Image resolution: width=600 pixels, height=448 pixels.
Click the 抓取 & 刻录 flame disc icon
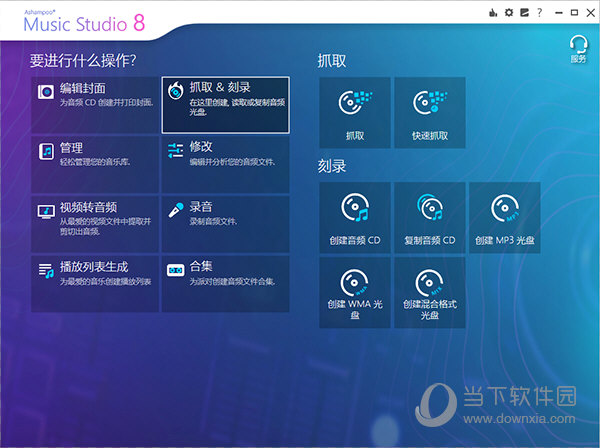point(176,91)
